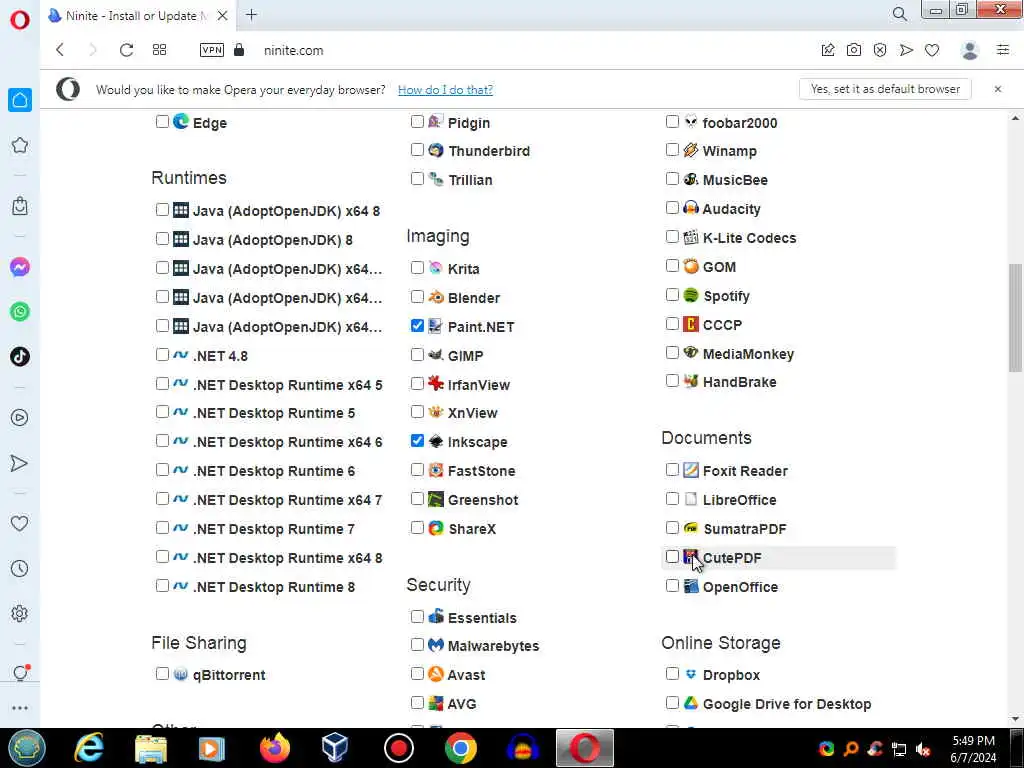
Task: Check the Edge checkbox
Action: [162, 121]
